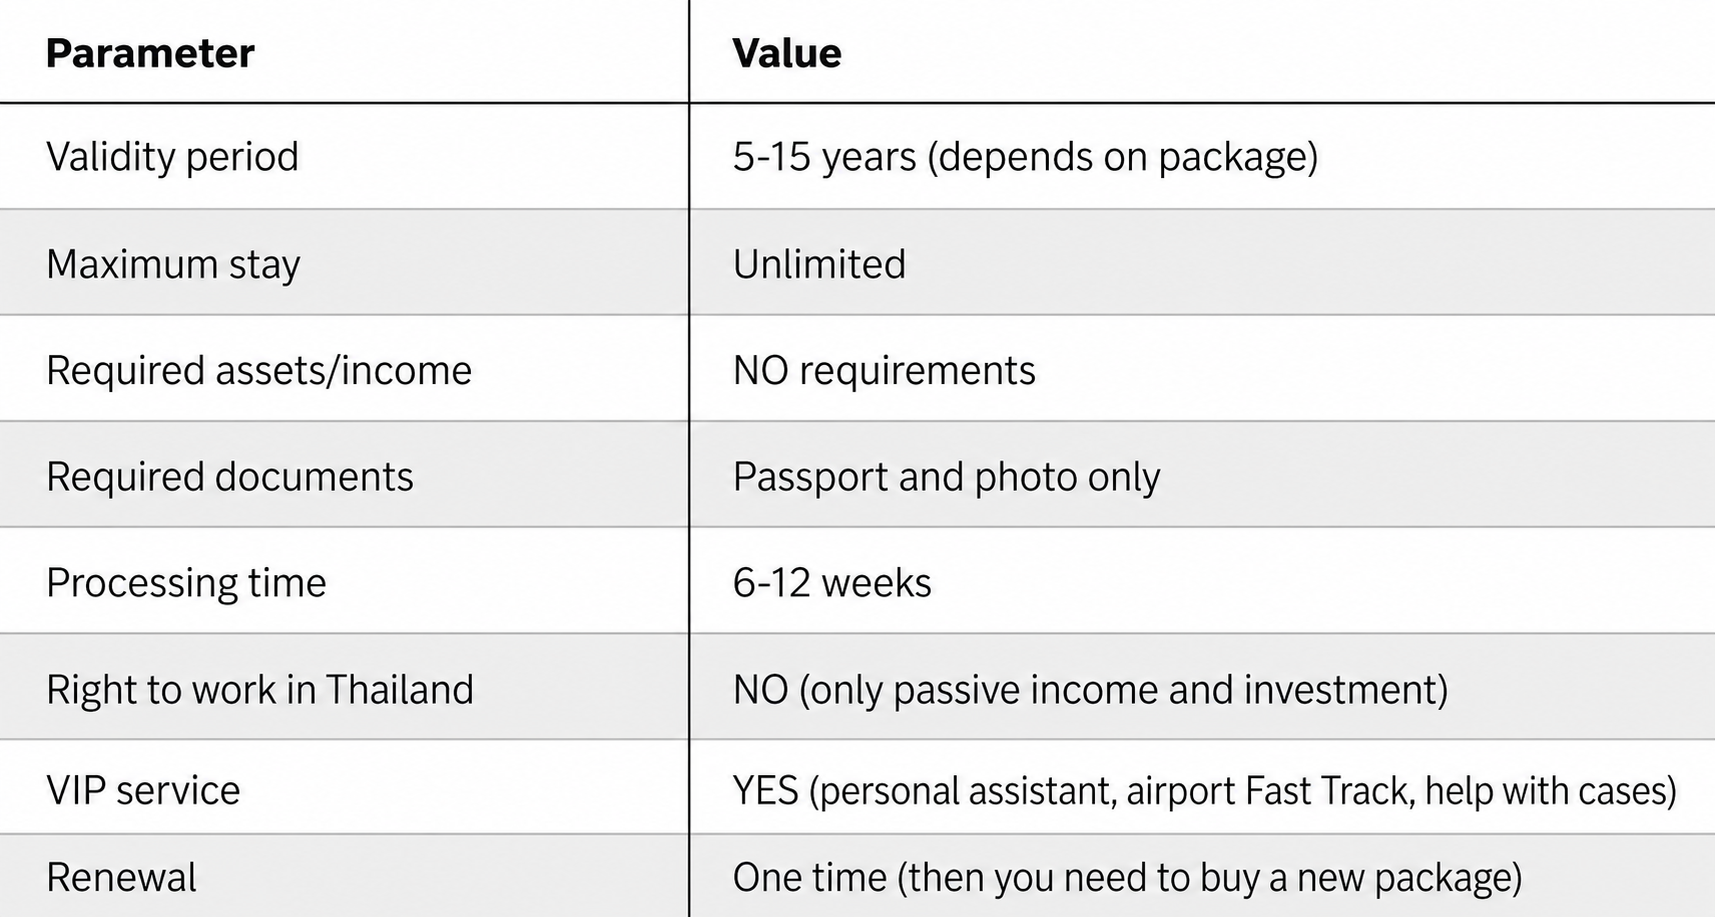
Task: Select the Processing time label
Action: pyautogui.click(x=186, y=583)
